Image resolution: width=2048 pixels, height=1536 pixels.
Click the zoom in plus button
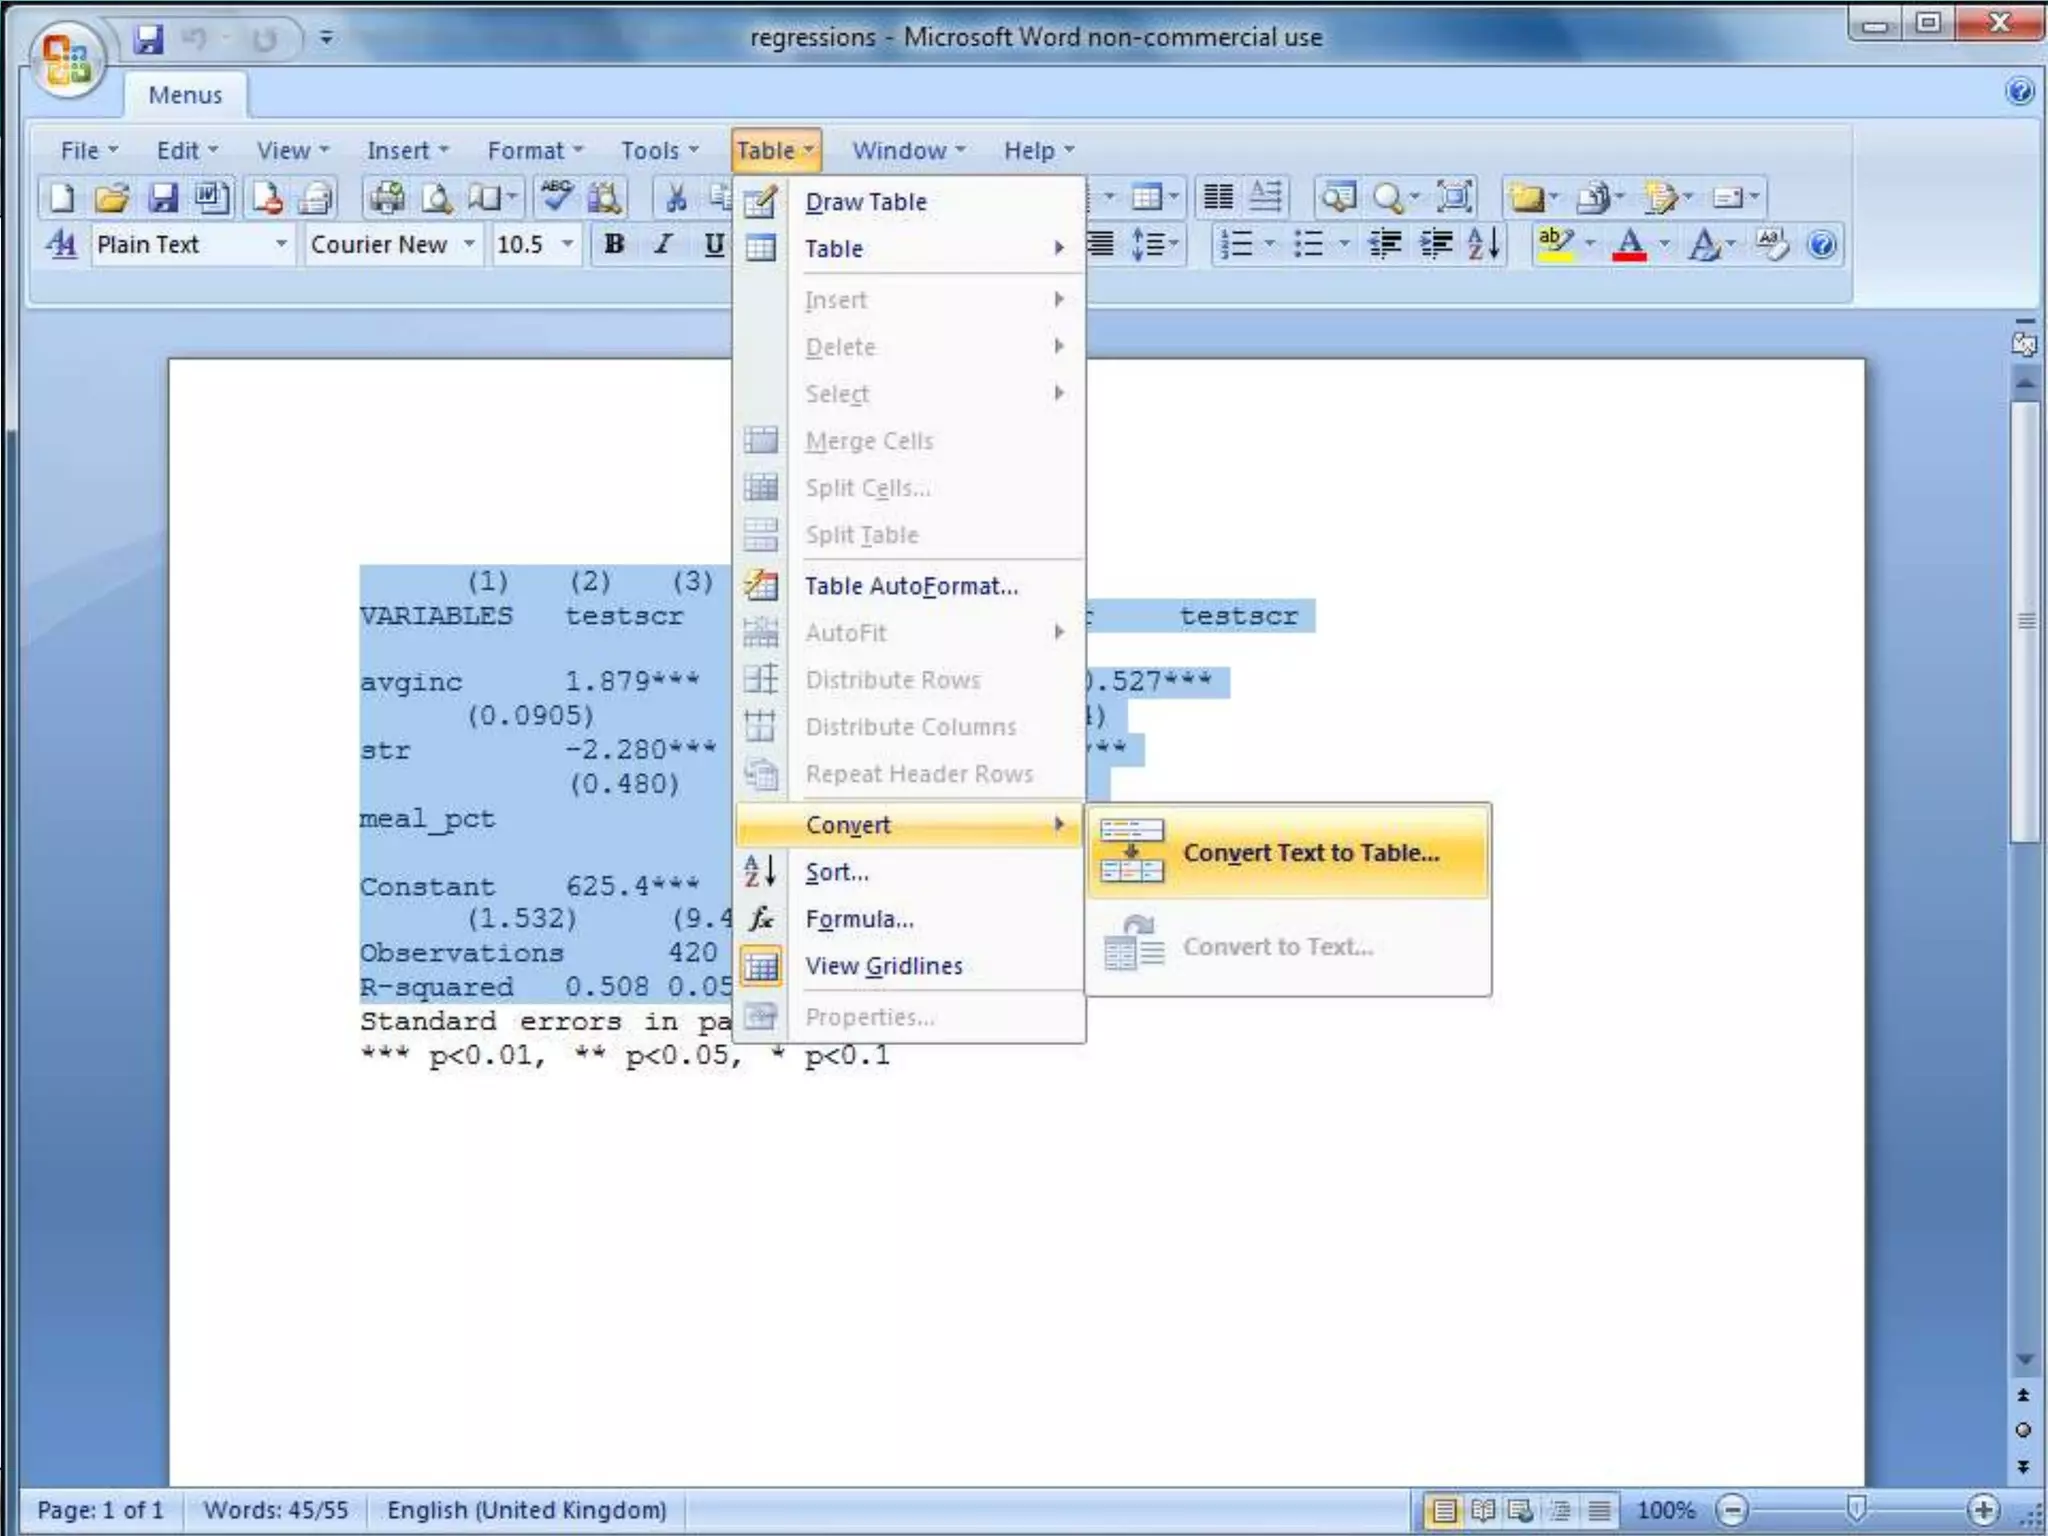(1982, 1509)
